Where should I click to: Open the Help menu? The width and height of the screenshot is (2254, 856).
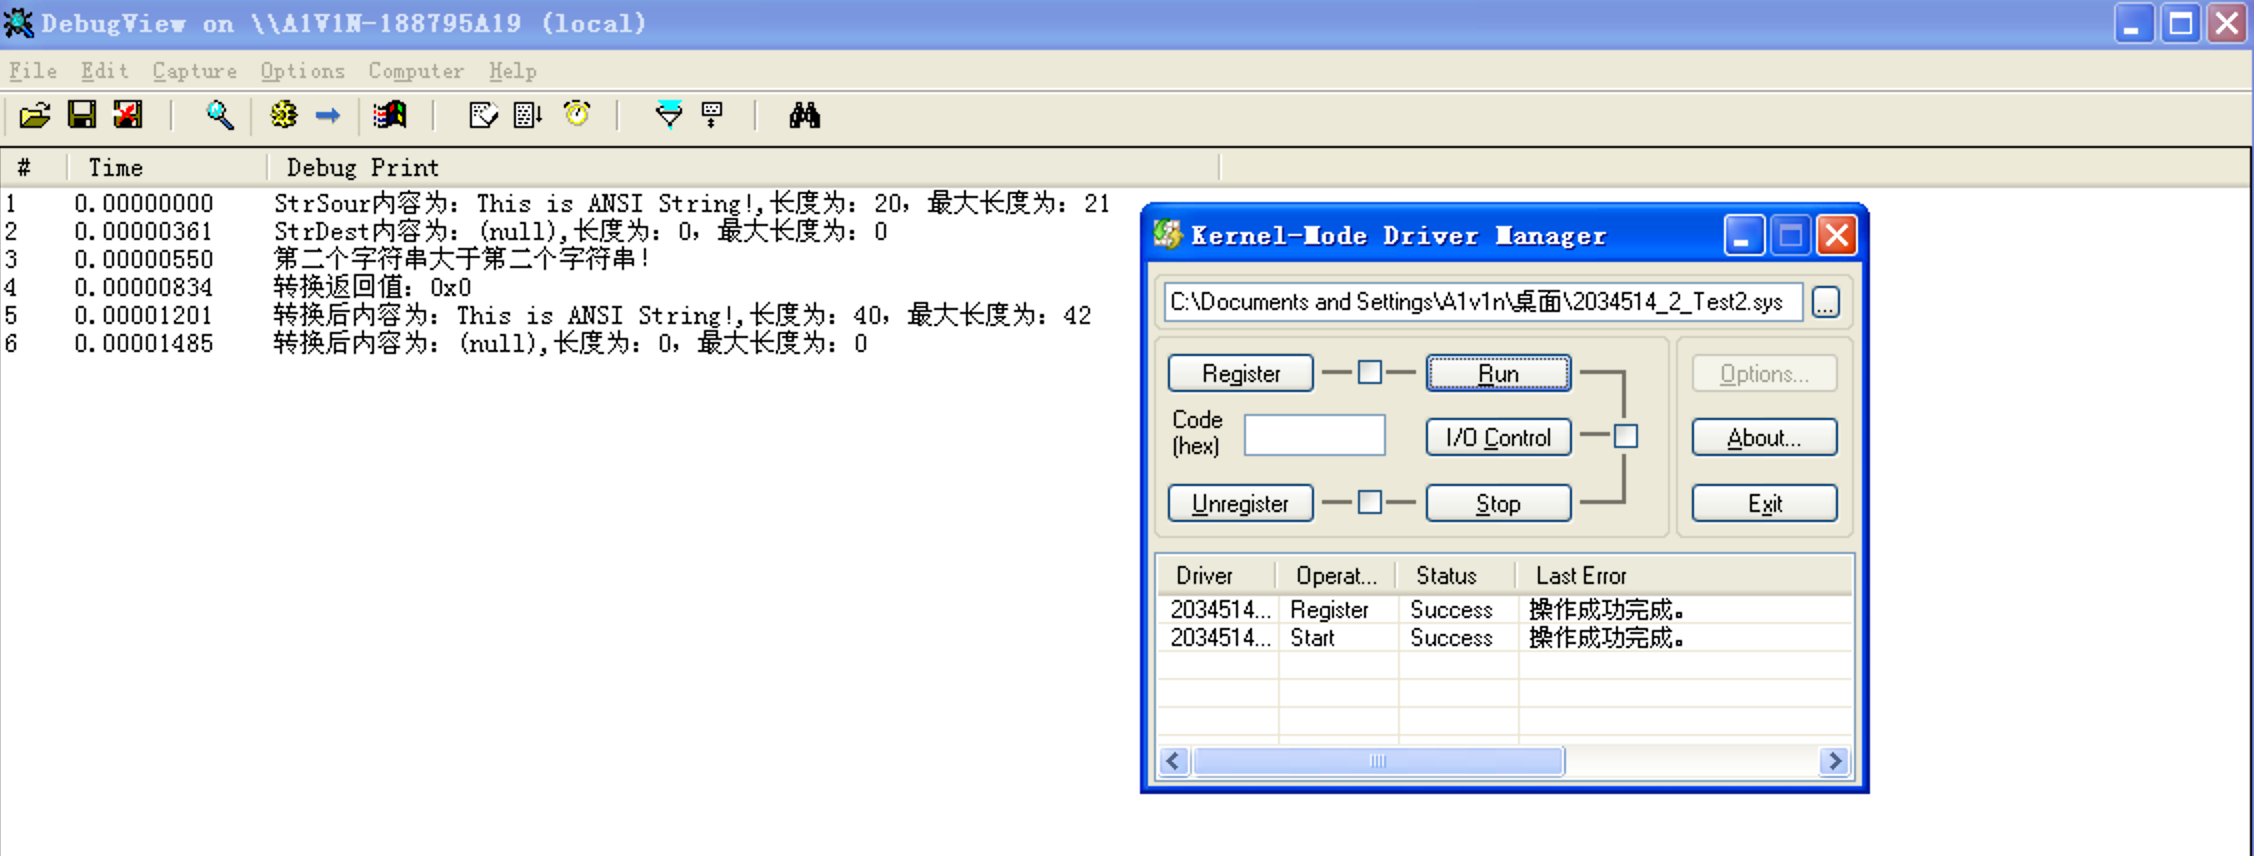[513, 71]
